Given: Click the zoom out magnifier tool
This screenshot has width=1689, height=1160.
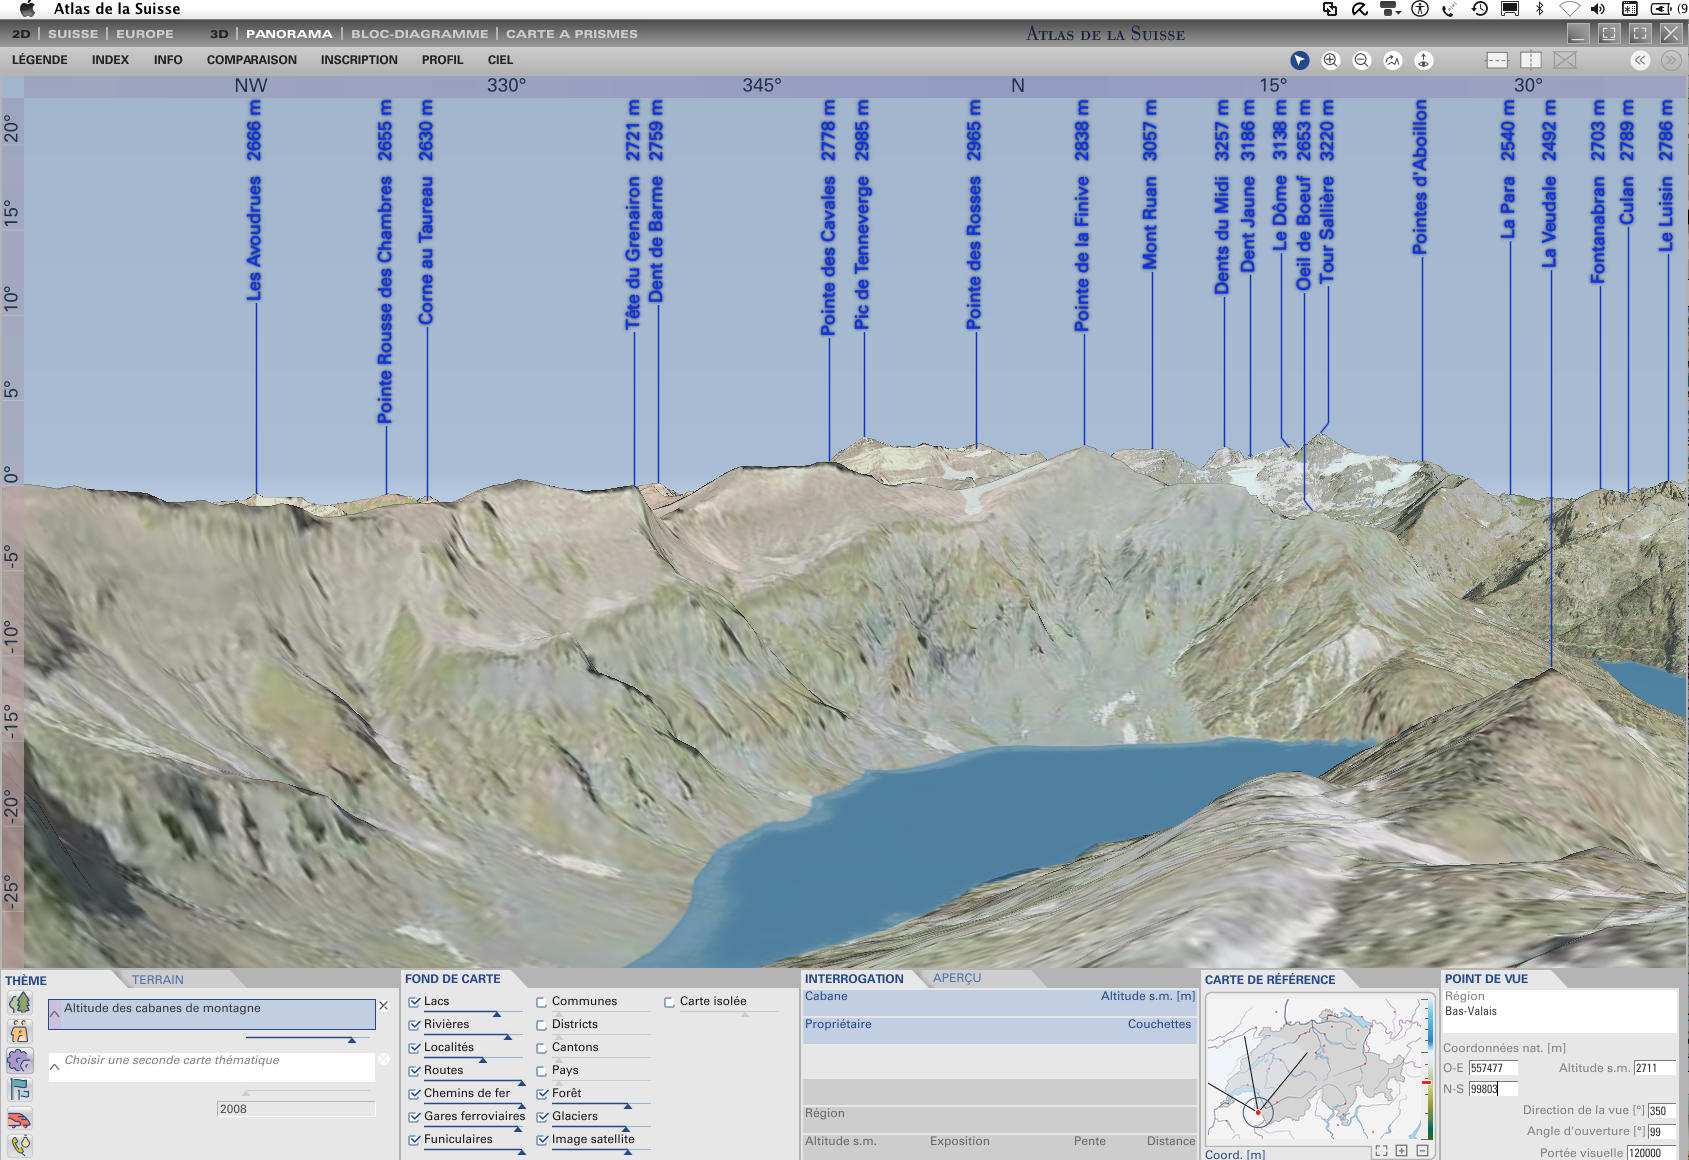Looking at the screenshot, I should click(1361, 60).
